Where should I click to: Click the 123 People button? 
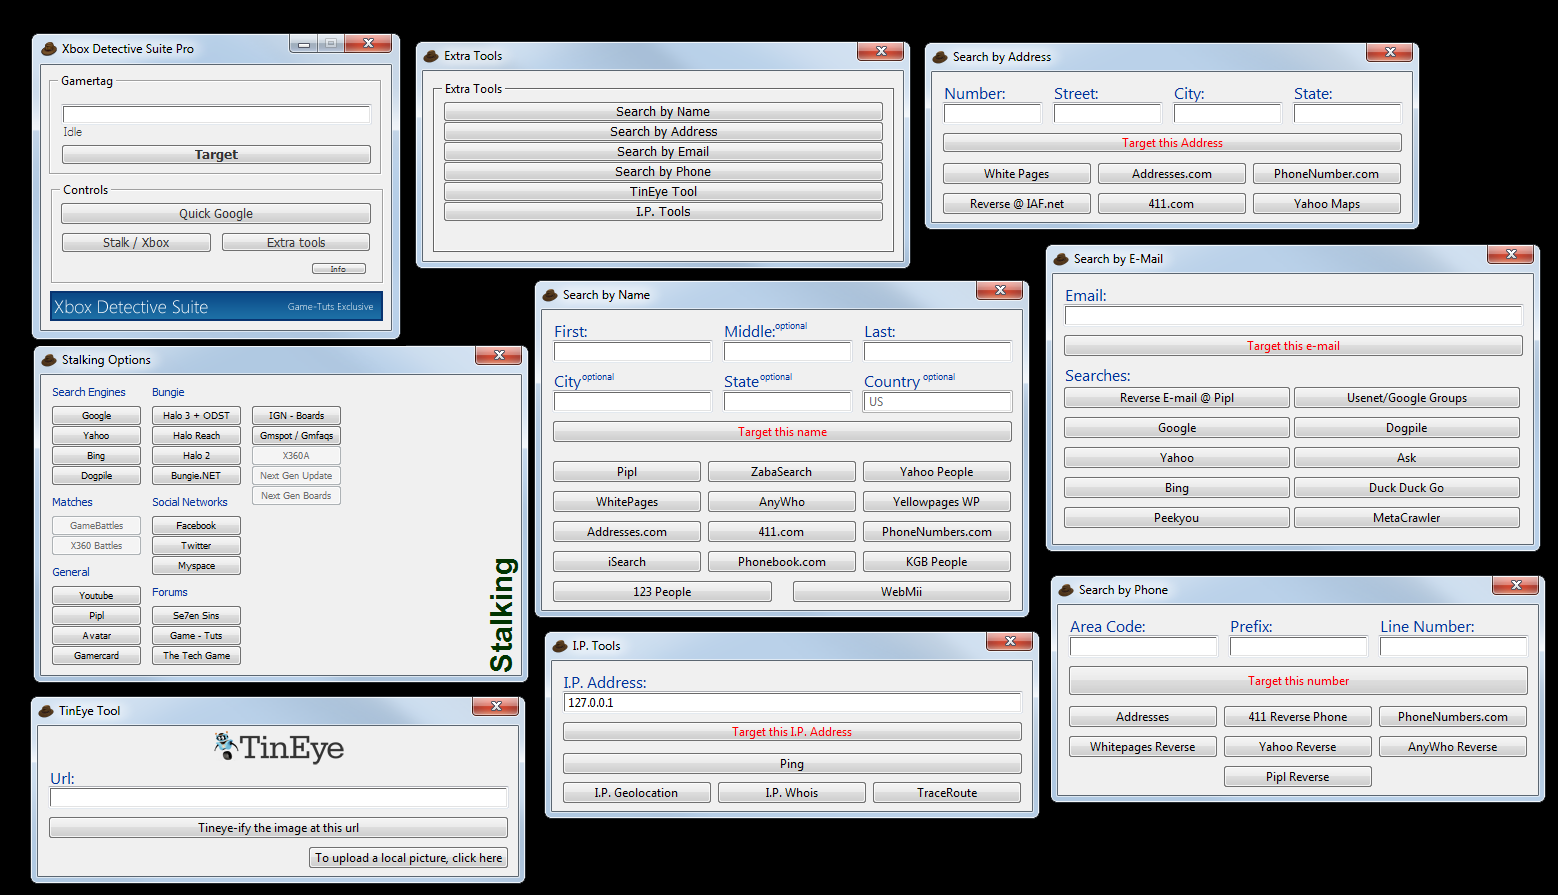tap(662, 592)
